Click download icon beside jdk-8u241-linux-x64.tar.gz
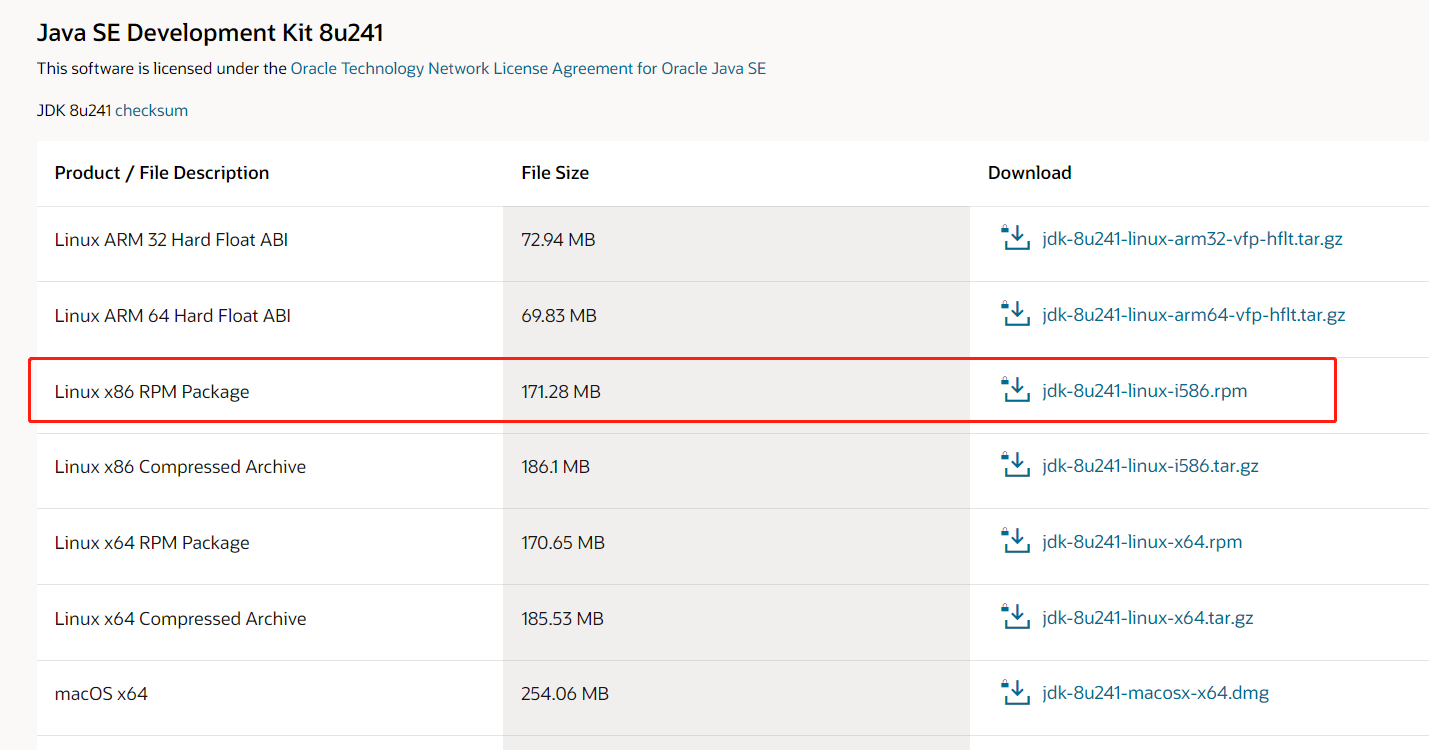The width and height of the screenshot is (1429, 750). coord(1015,617)
